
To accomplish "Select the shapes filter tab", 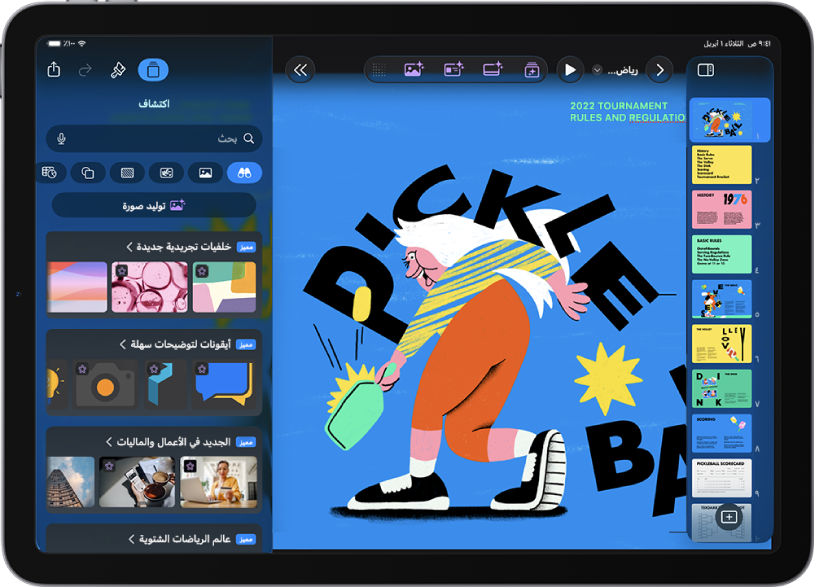I will 88,173.
